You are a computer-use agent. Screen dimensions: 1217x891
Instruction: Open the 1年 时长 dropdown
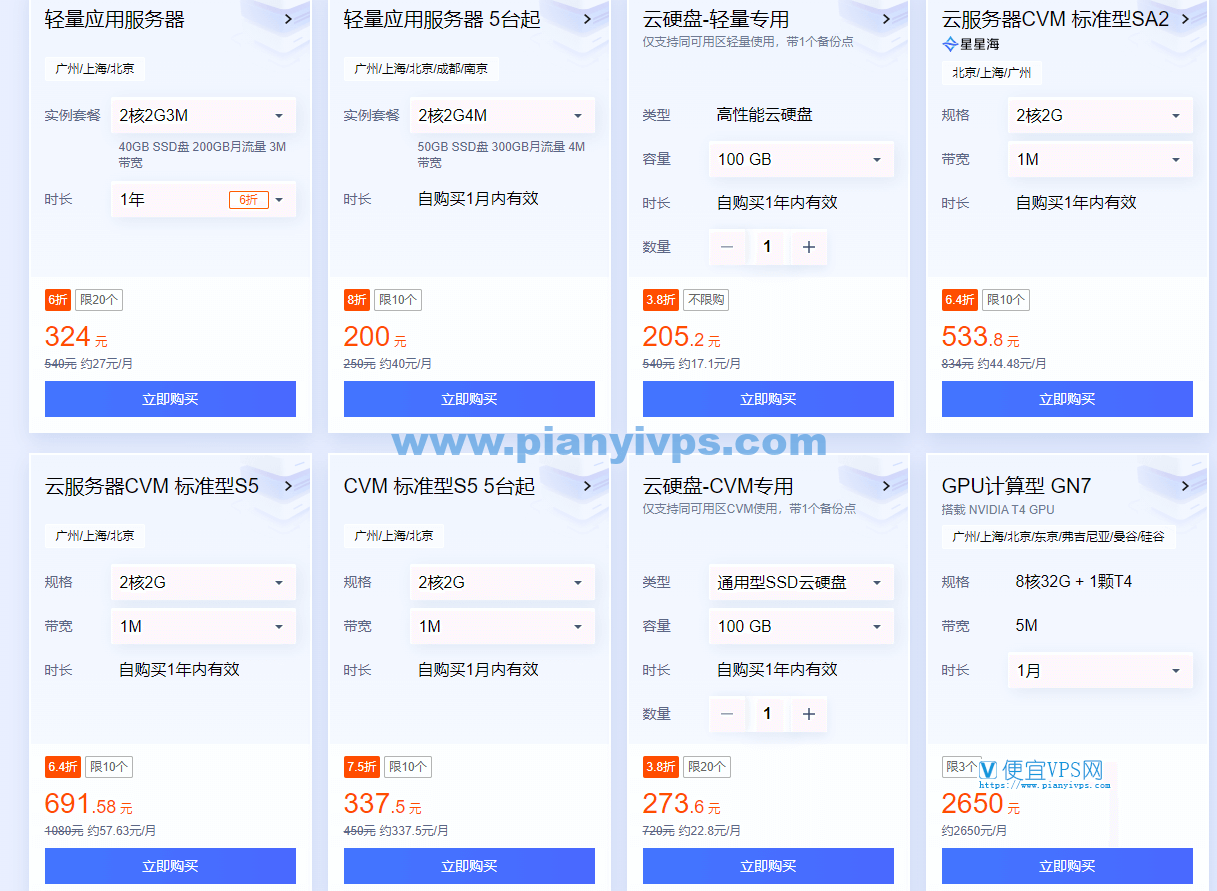click(203, 200)
